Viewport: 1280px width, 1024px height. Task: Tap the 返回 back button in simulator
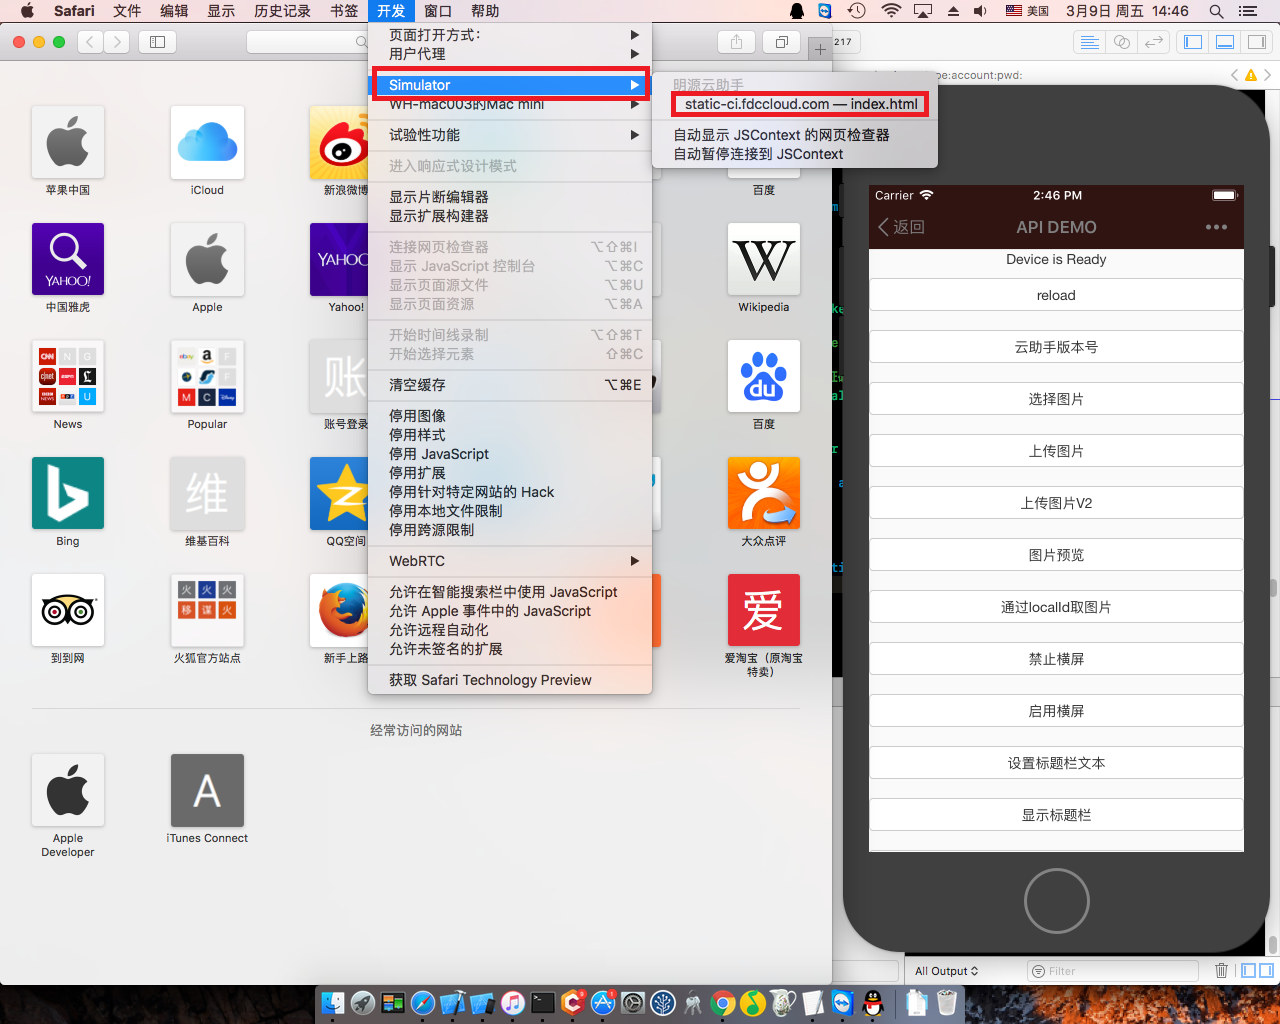click(901, 227)
